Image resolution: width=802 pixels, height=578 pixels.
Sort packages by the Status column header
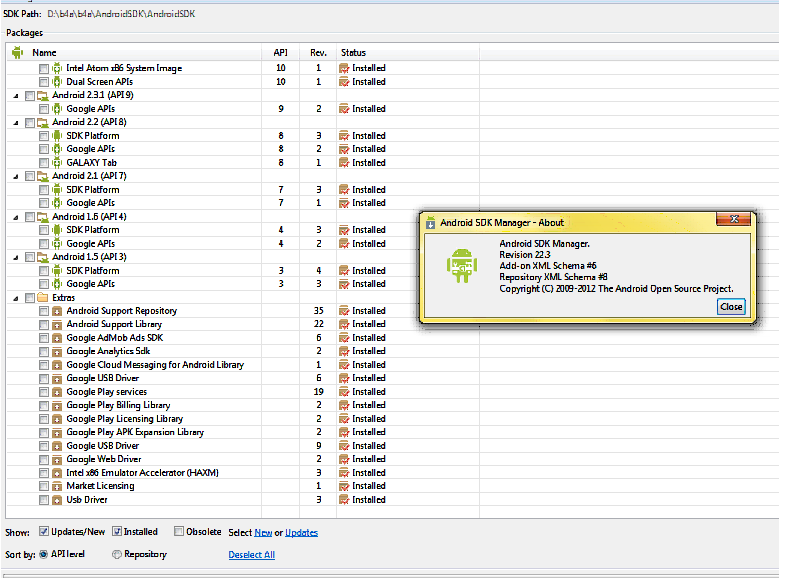tap(353, 53)
